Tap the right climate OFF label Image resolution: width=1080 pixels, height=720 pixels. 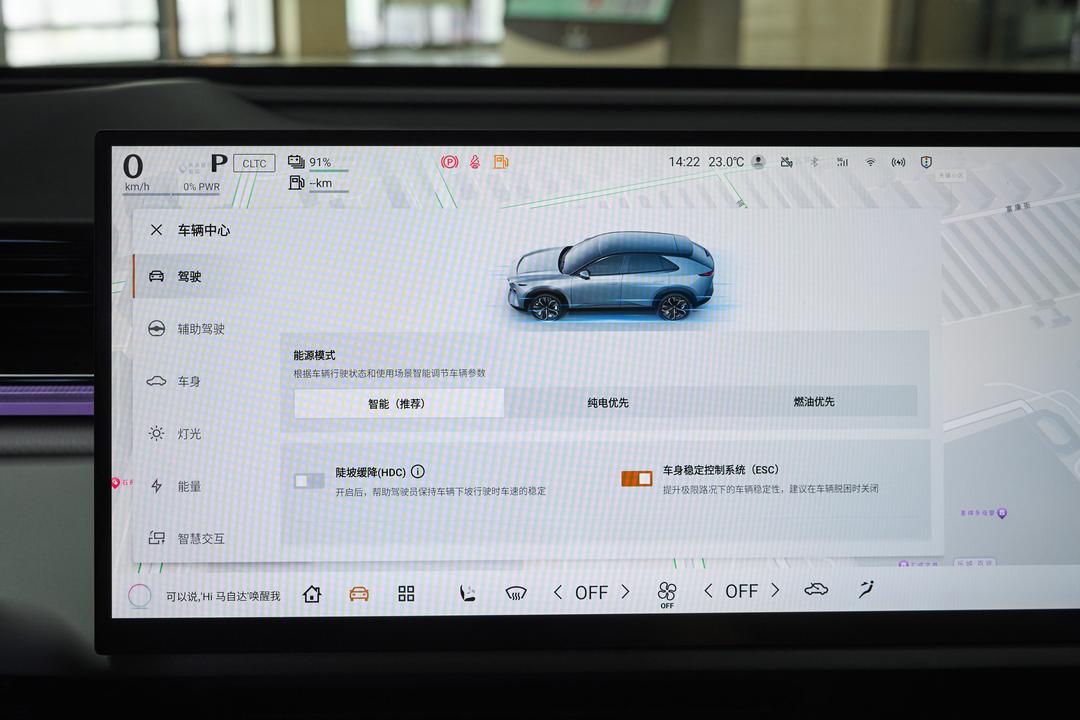click(x=742, y=591)
